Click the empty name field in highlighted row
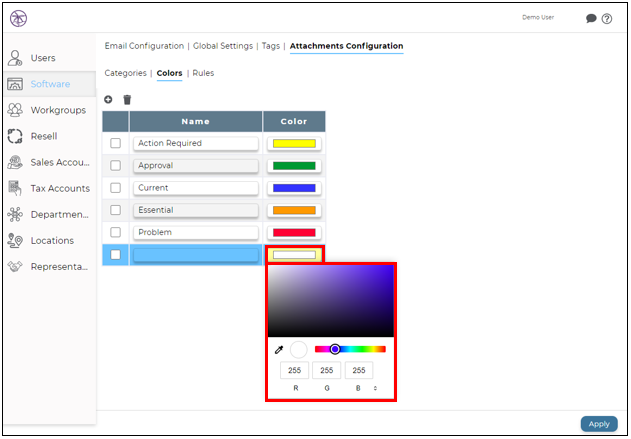The height and width of the screenshot is (439, 631). point(196,255)
